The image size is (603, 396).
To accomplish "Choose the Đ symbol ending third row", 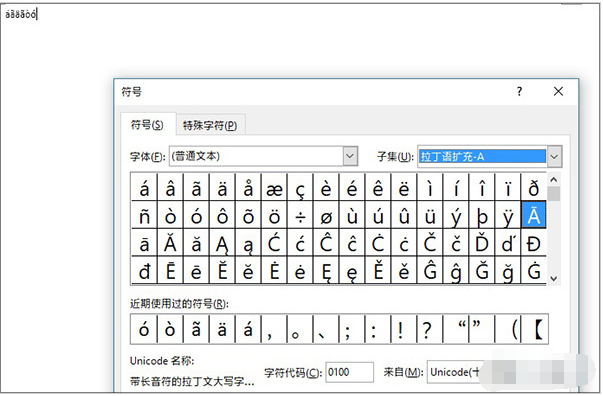I will (533, 243).
